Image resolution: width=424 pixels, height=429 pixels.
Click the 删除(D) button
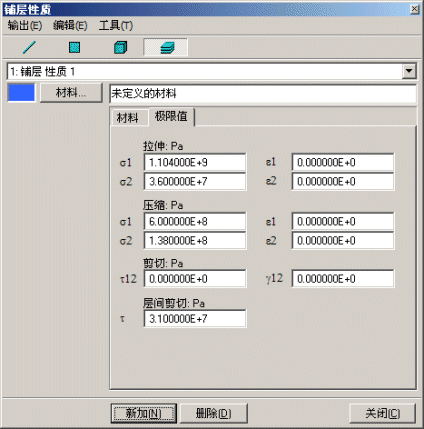coord(214,413)
